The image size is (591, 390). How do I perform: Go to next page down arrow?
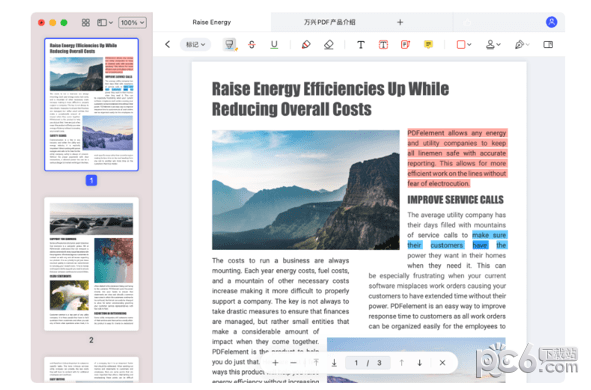pyautogui.click(x=420, y=362)
